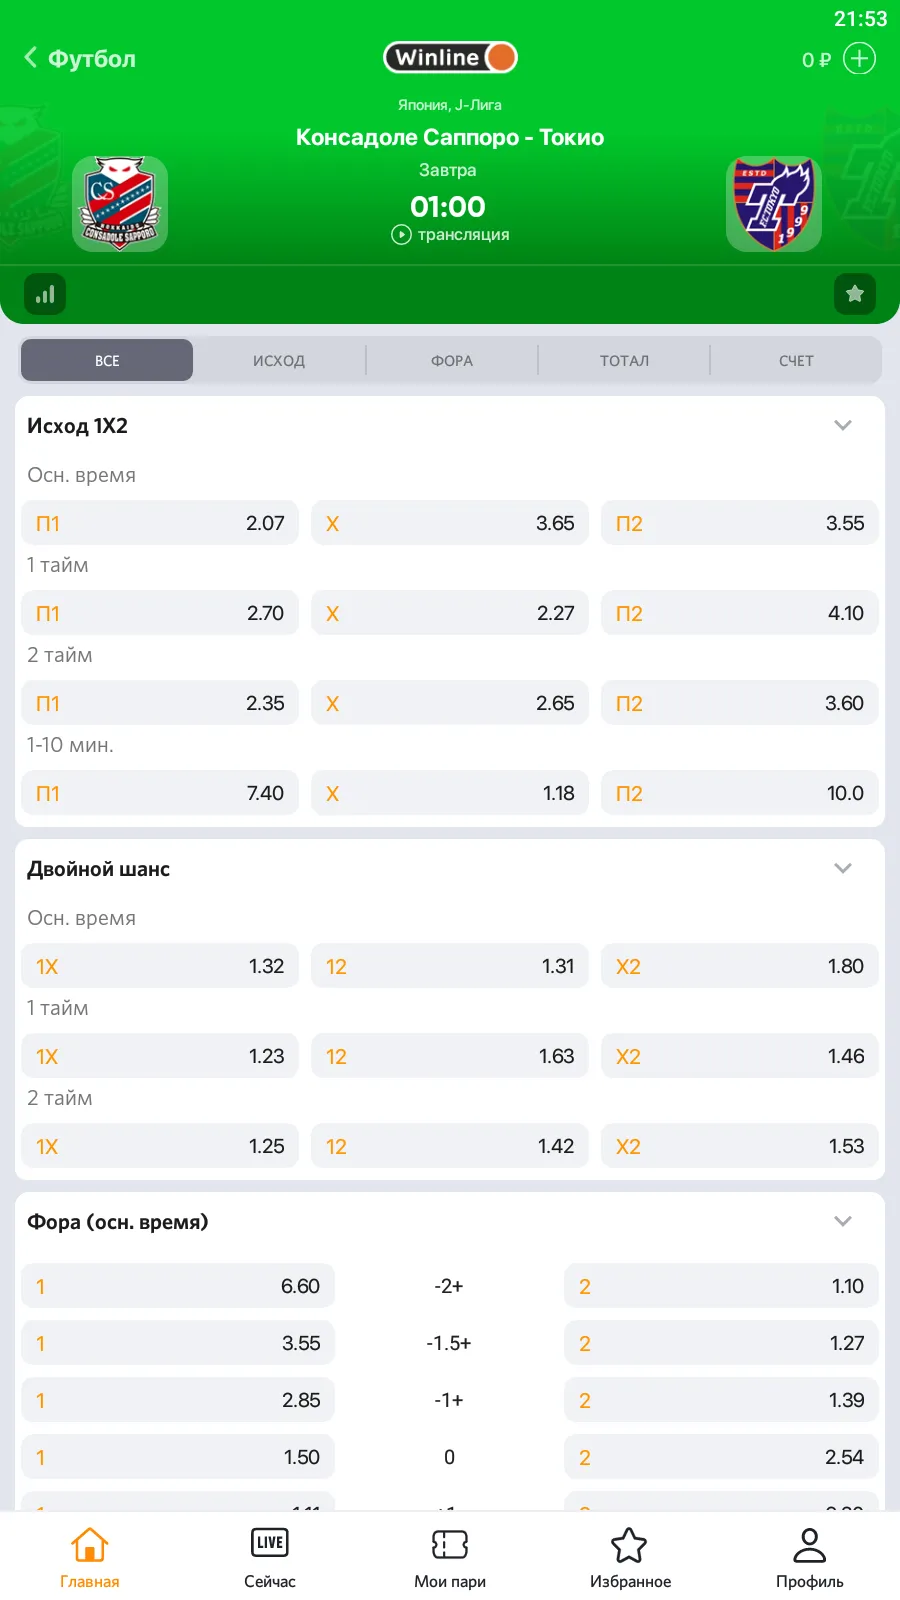The height and width of the screenshot is (1600, 900).
Task: Collapse the Двойной шанс section
Action: (843, 869)
